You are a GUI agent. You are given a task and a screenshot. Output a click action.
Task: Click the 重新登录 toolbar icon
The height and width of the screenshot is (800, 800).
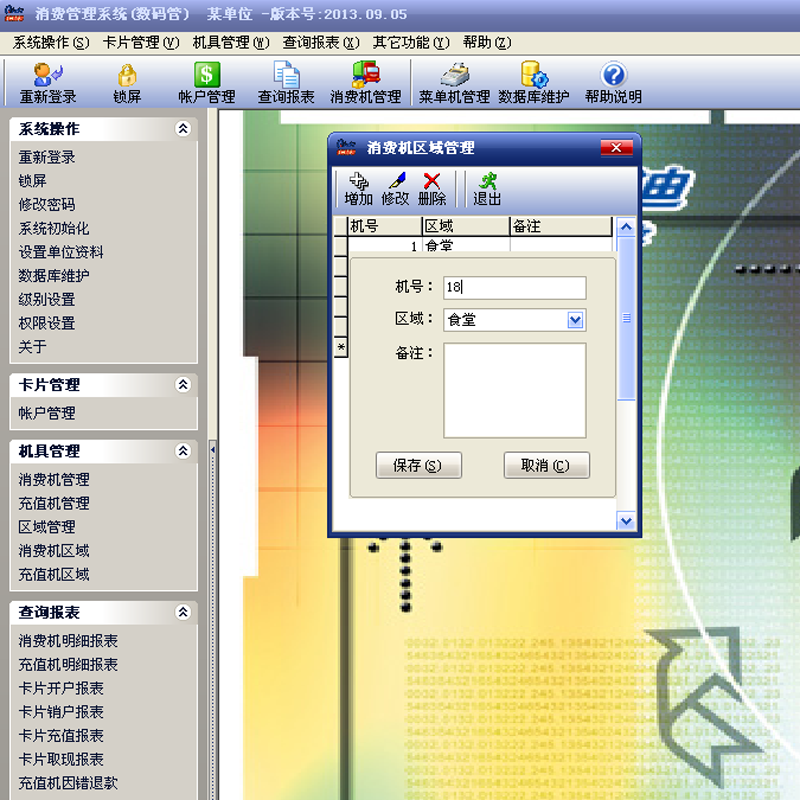(x=47, y=76)
